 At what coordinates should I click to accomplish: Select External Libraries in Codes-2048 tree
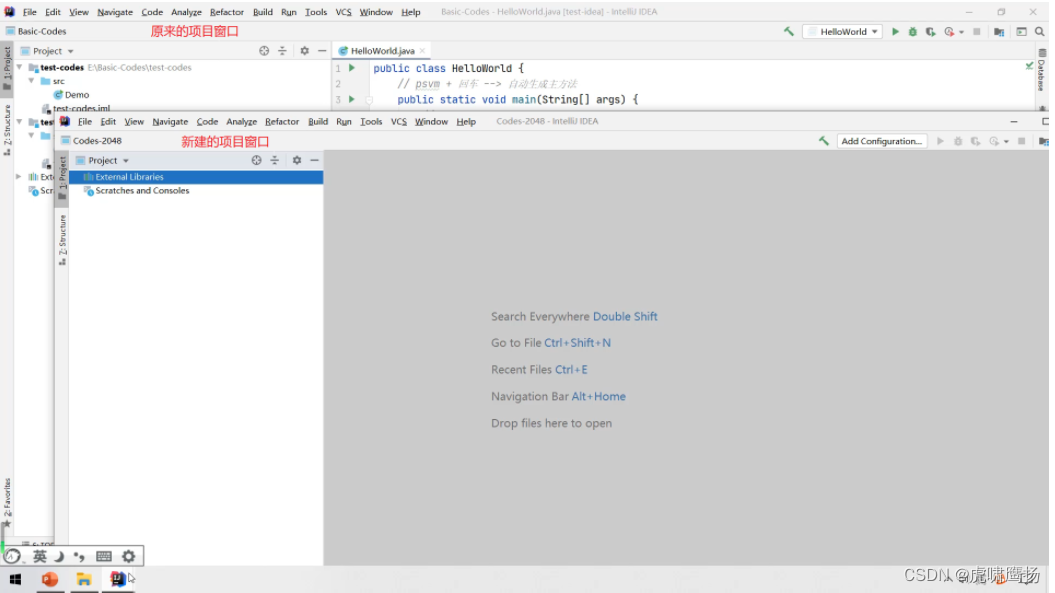[x=196, y=177]
